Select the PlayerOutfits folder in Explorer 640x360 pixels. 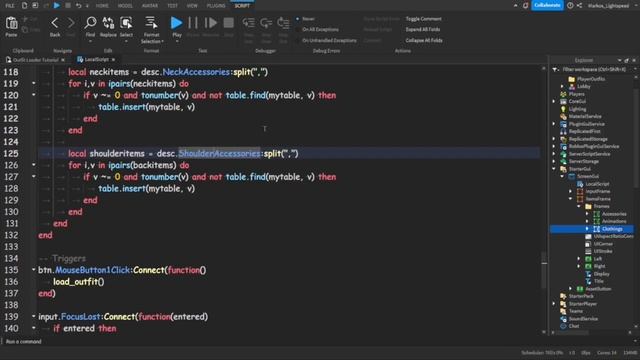(x=591, y=79)
